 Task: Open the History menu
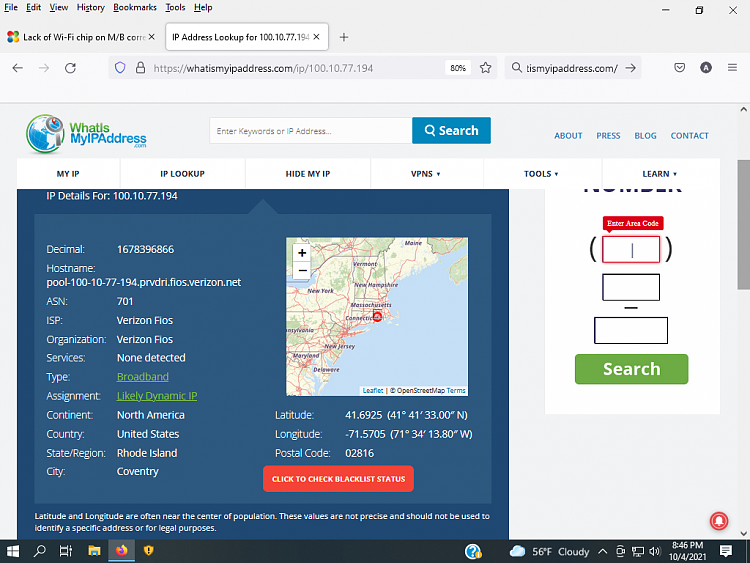(90, 7)
